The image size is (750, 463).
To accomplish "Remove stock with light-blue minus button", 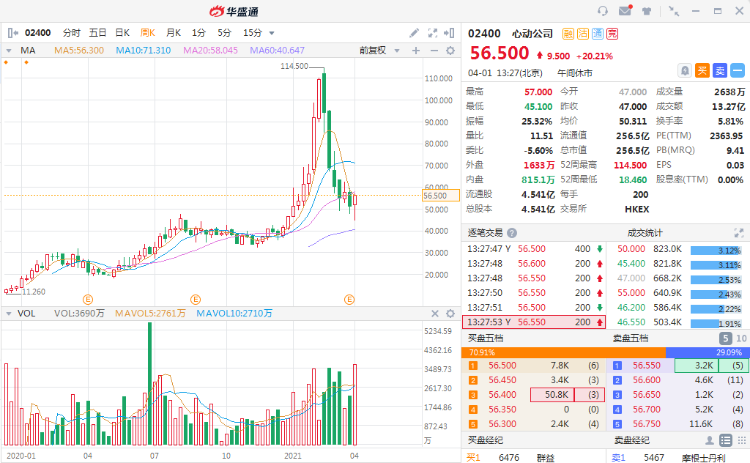I will pos(738,71).
